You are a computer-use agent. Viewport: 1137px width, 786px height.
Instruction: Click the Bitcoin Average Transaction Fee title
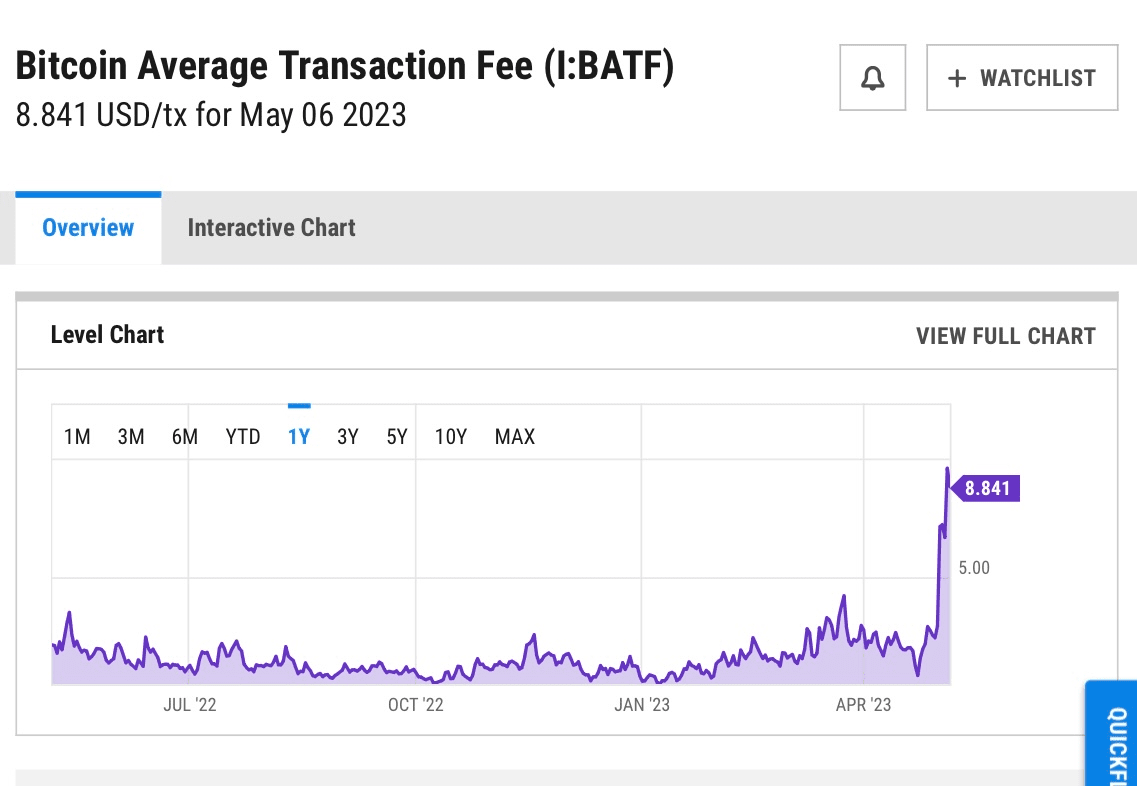[x=344, y=65]
